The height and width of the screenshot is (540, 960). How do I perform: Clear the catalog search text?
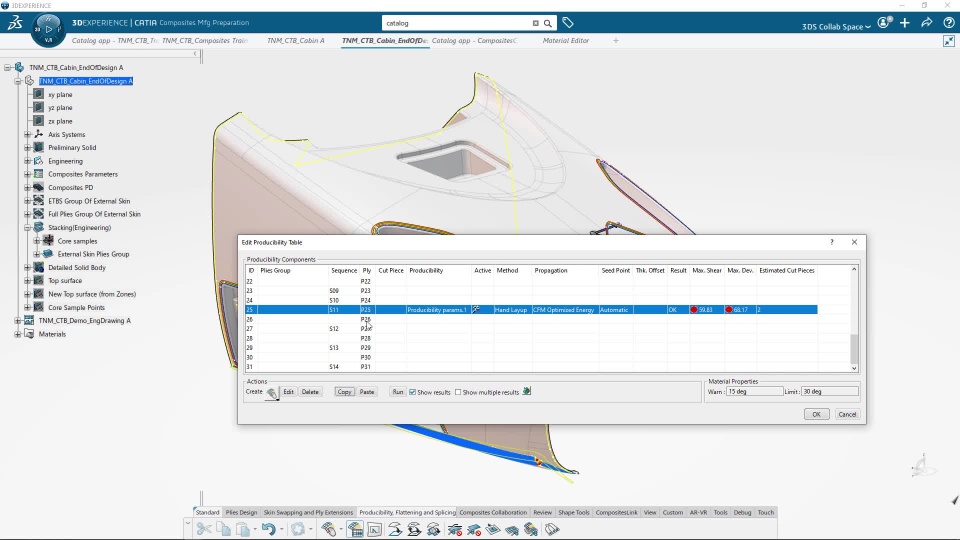click(x=535, y=23)
